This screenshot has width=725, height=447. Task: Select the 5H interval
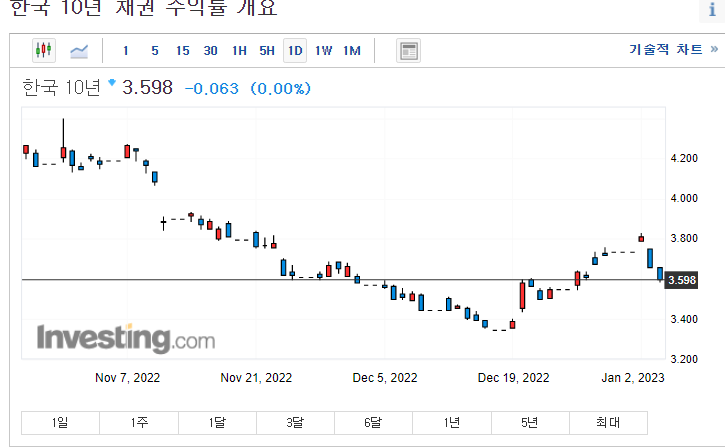(267, 50)
